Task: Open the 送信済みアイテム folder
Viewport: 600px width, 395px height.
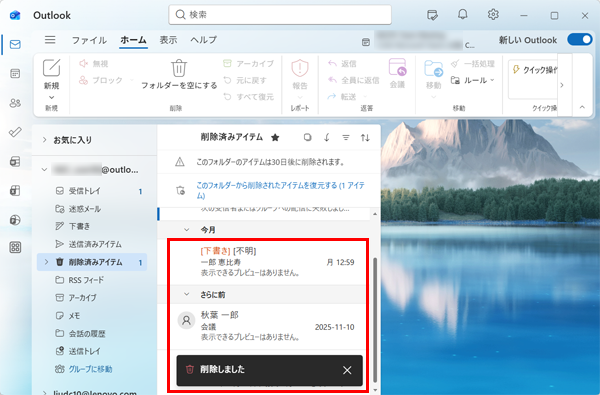Action: click(x=92, y=244)
